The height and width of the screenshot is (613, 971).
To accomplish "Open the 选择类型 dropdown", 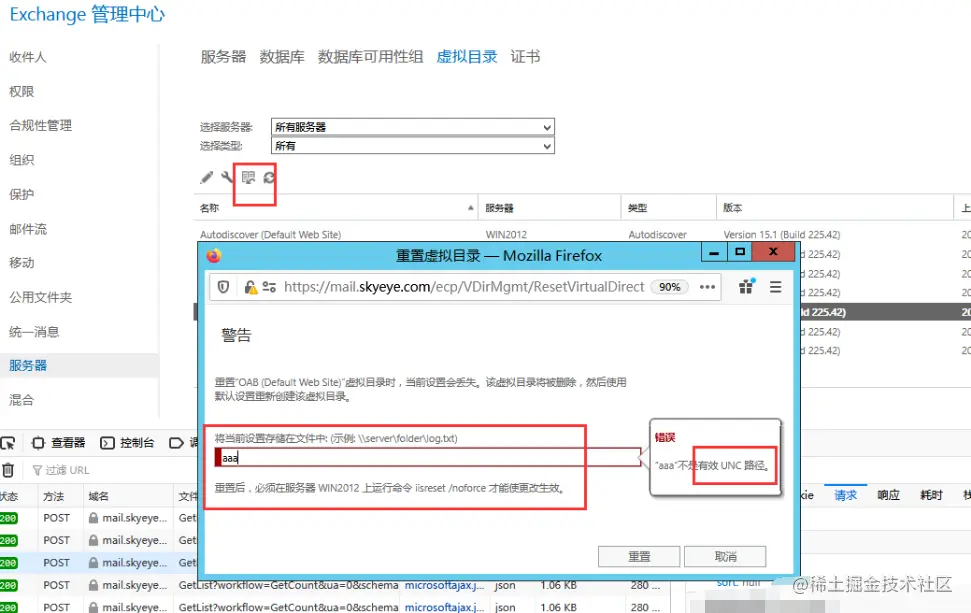I will [x=412, y=146].
